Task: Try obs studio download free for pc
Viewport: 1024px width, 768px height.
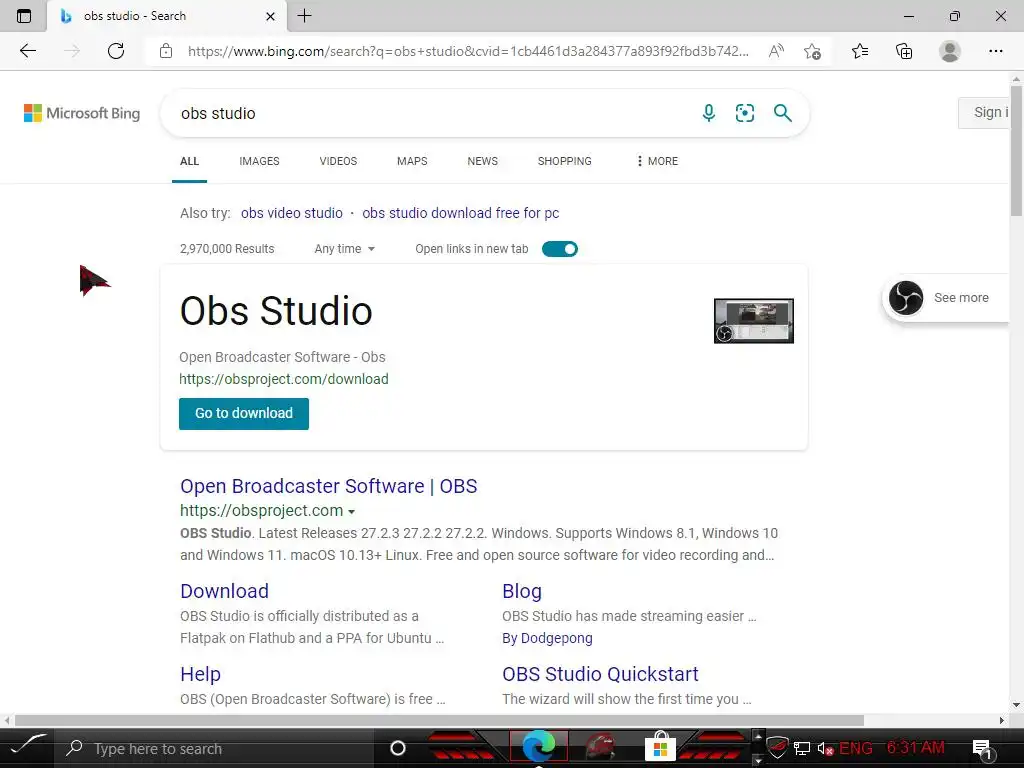Action: [460, 213]
